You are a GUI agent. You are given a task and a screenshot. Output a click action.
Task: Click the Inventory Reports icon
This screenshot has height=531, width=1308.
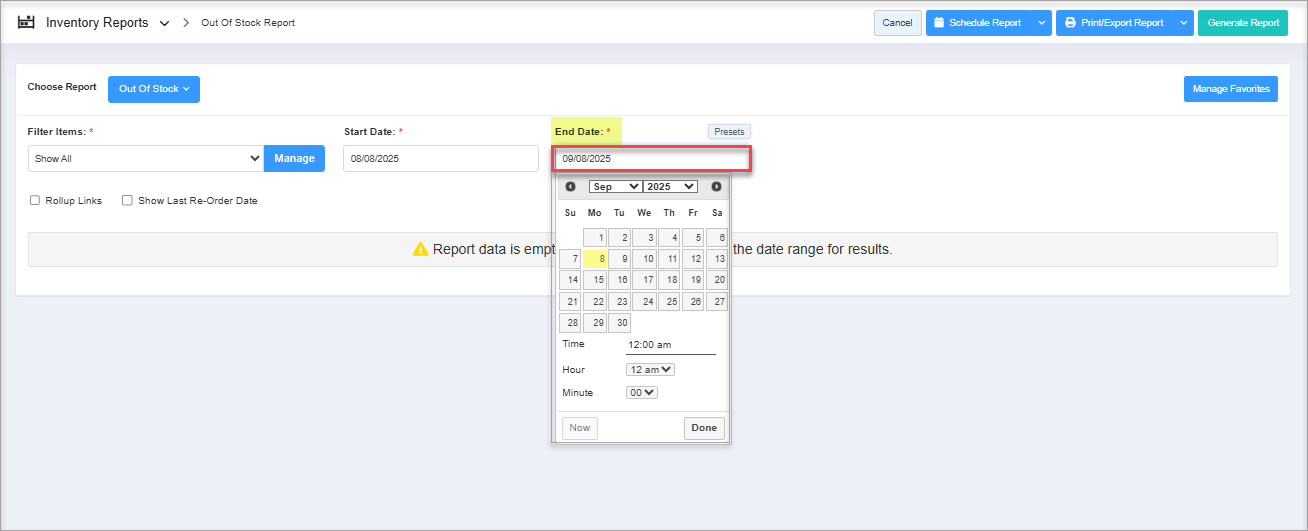point(26,22)
